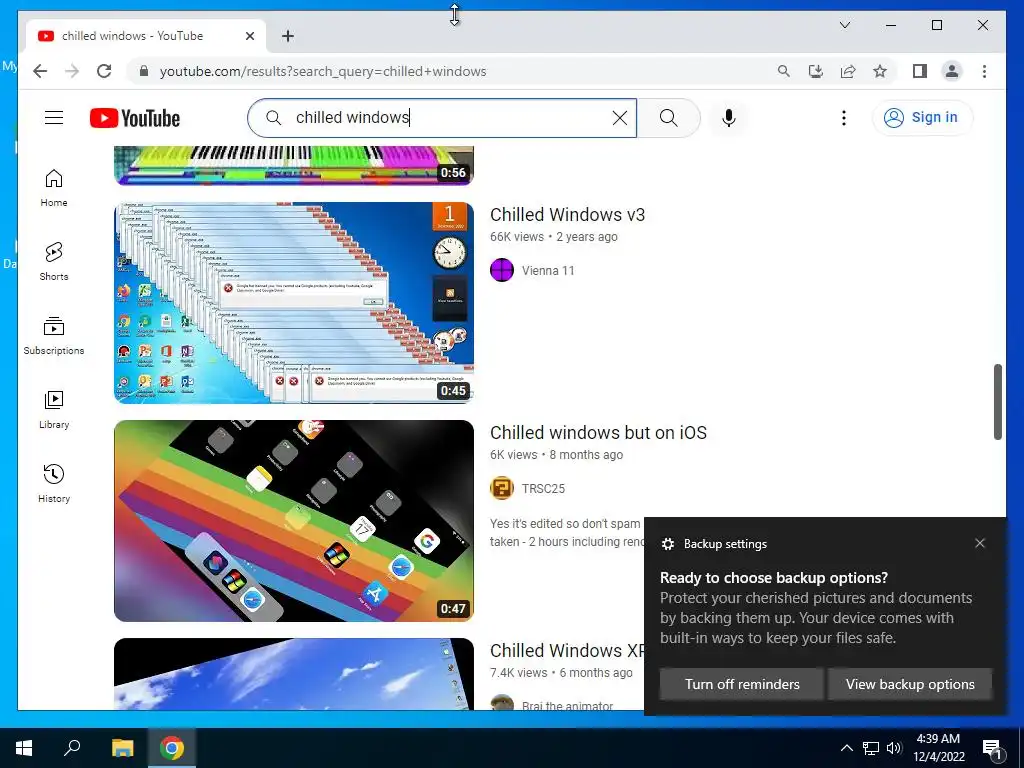
Task: Open Chilled Windows v3 title link
Action: (568, 215)
